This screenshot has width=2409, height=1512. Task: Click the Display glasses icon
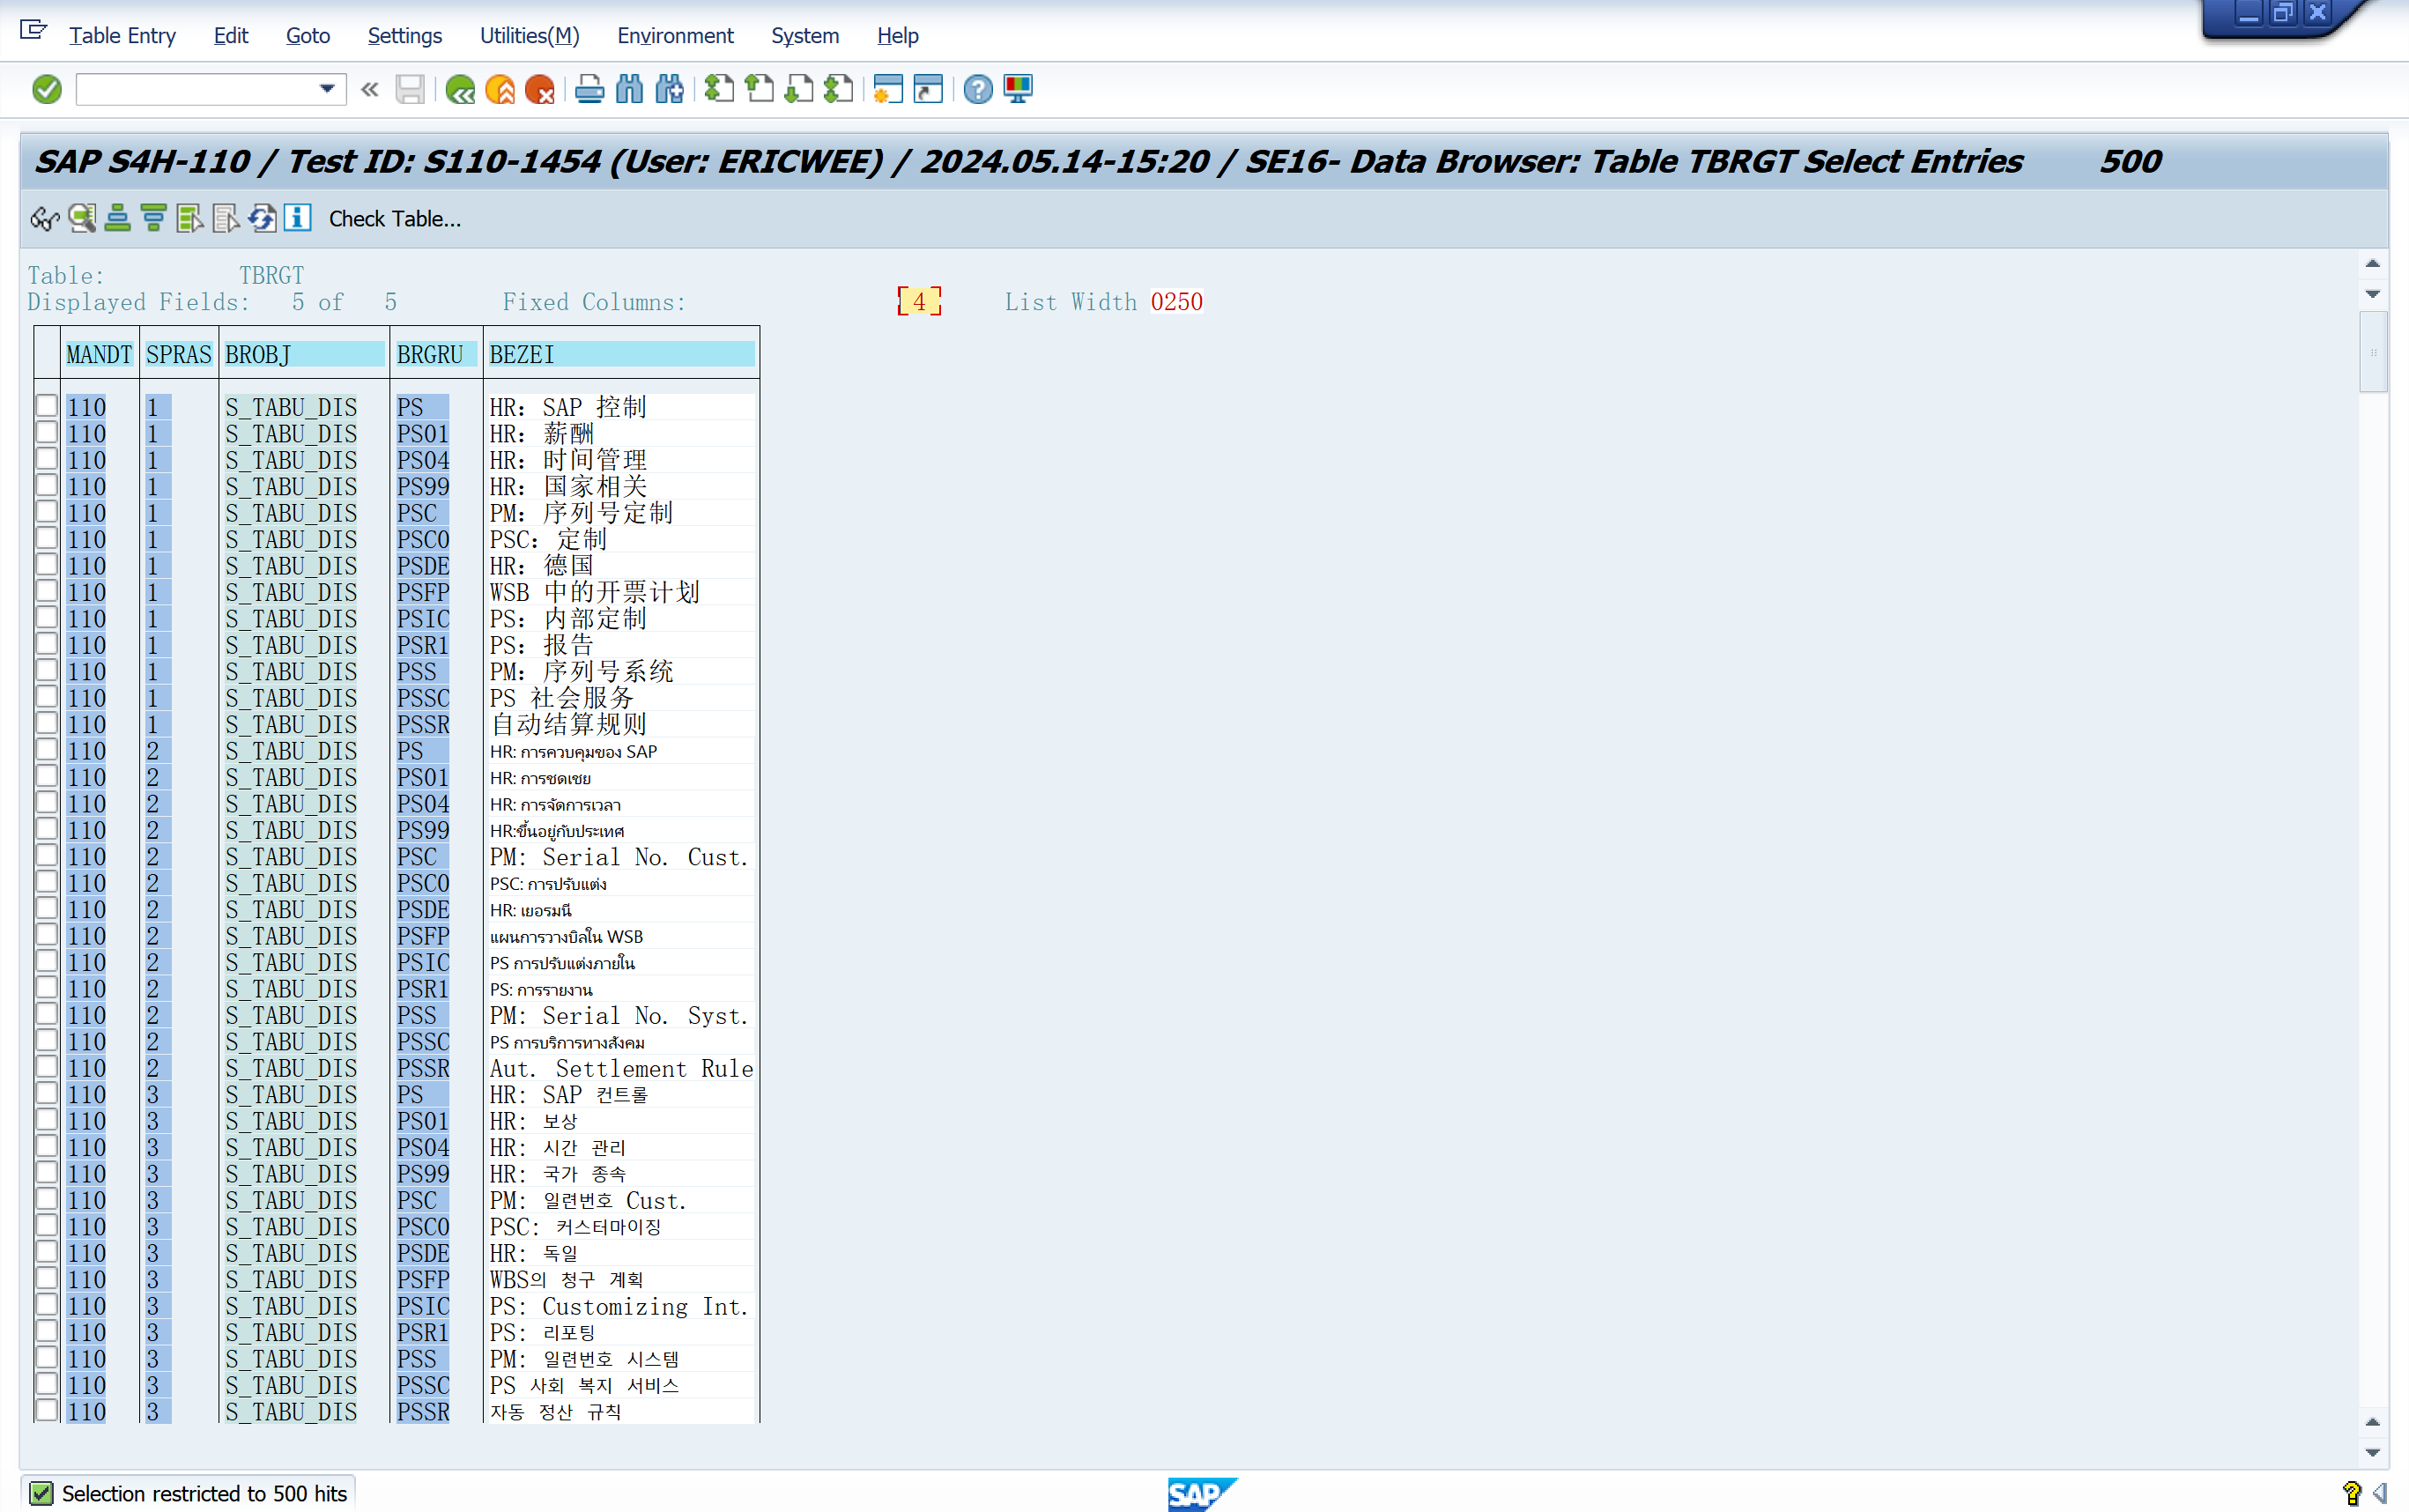click(x=45, y=218)
